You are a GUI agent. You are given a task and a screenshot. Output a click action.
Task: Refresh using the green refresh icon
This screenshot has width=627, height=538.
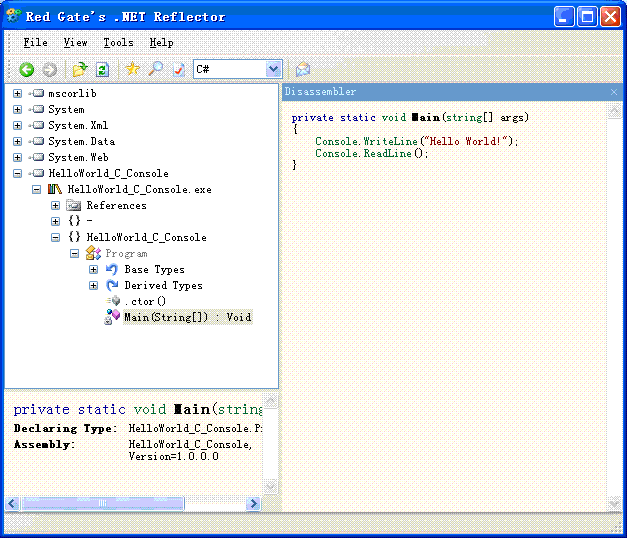102,70
